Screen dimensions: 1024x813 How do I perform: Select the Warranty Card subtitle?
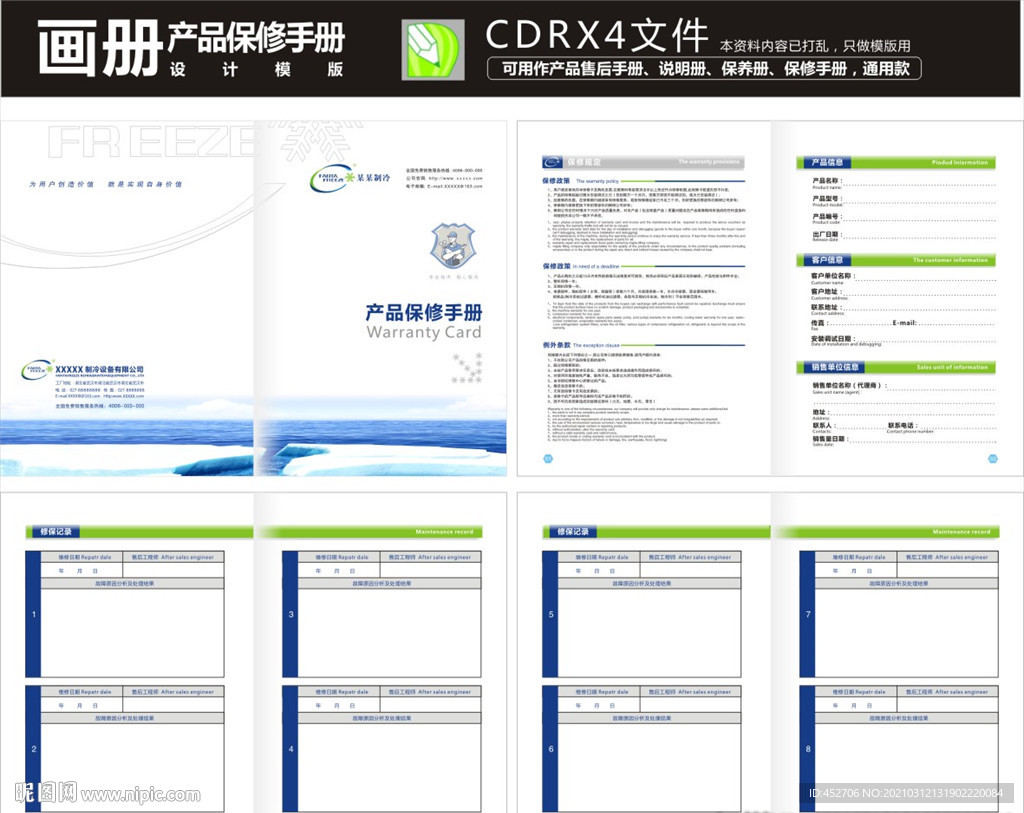click(x=424, y=332)
